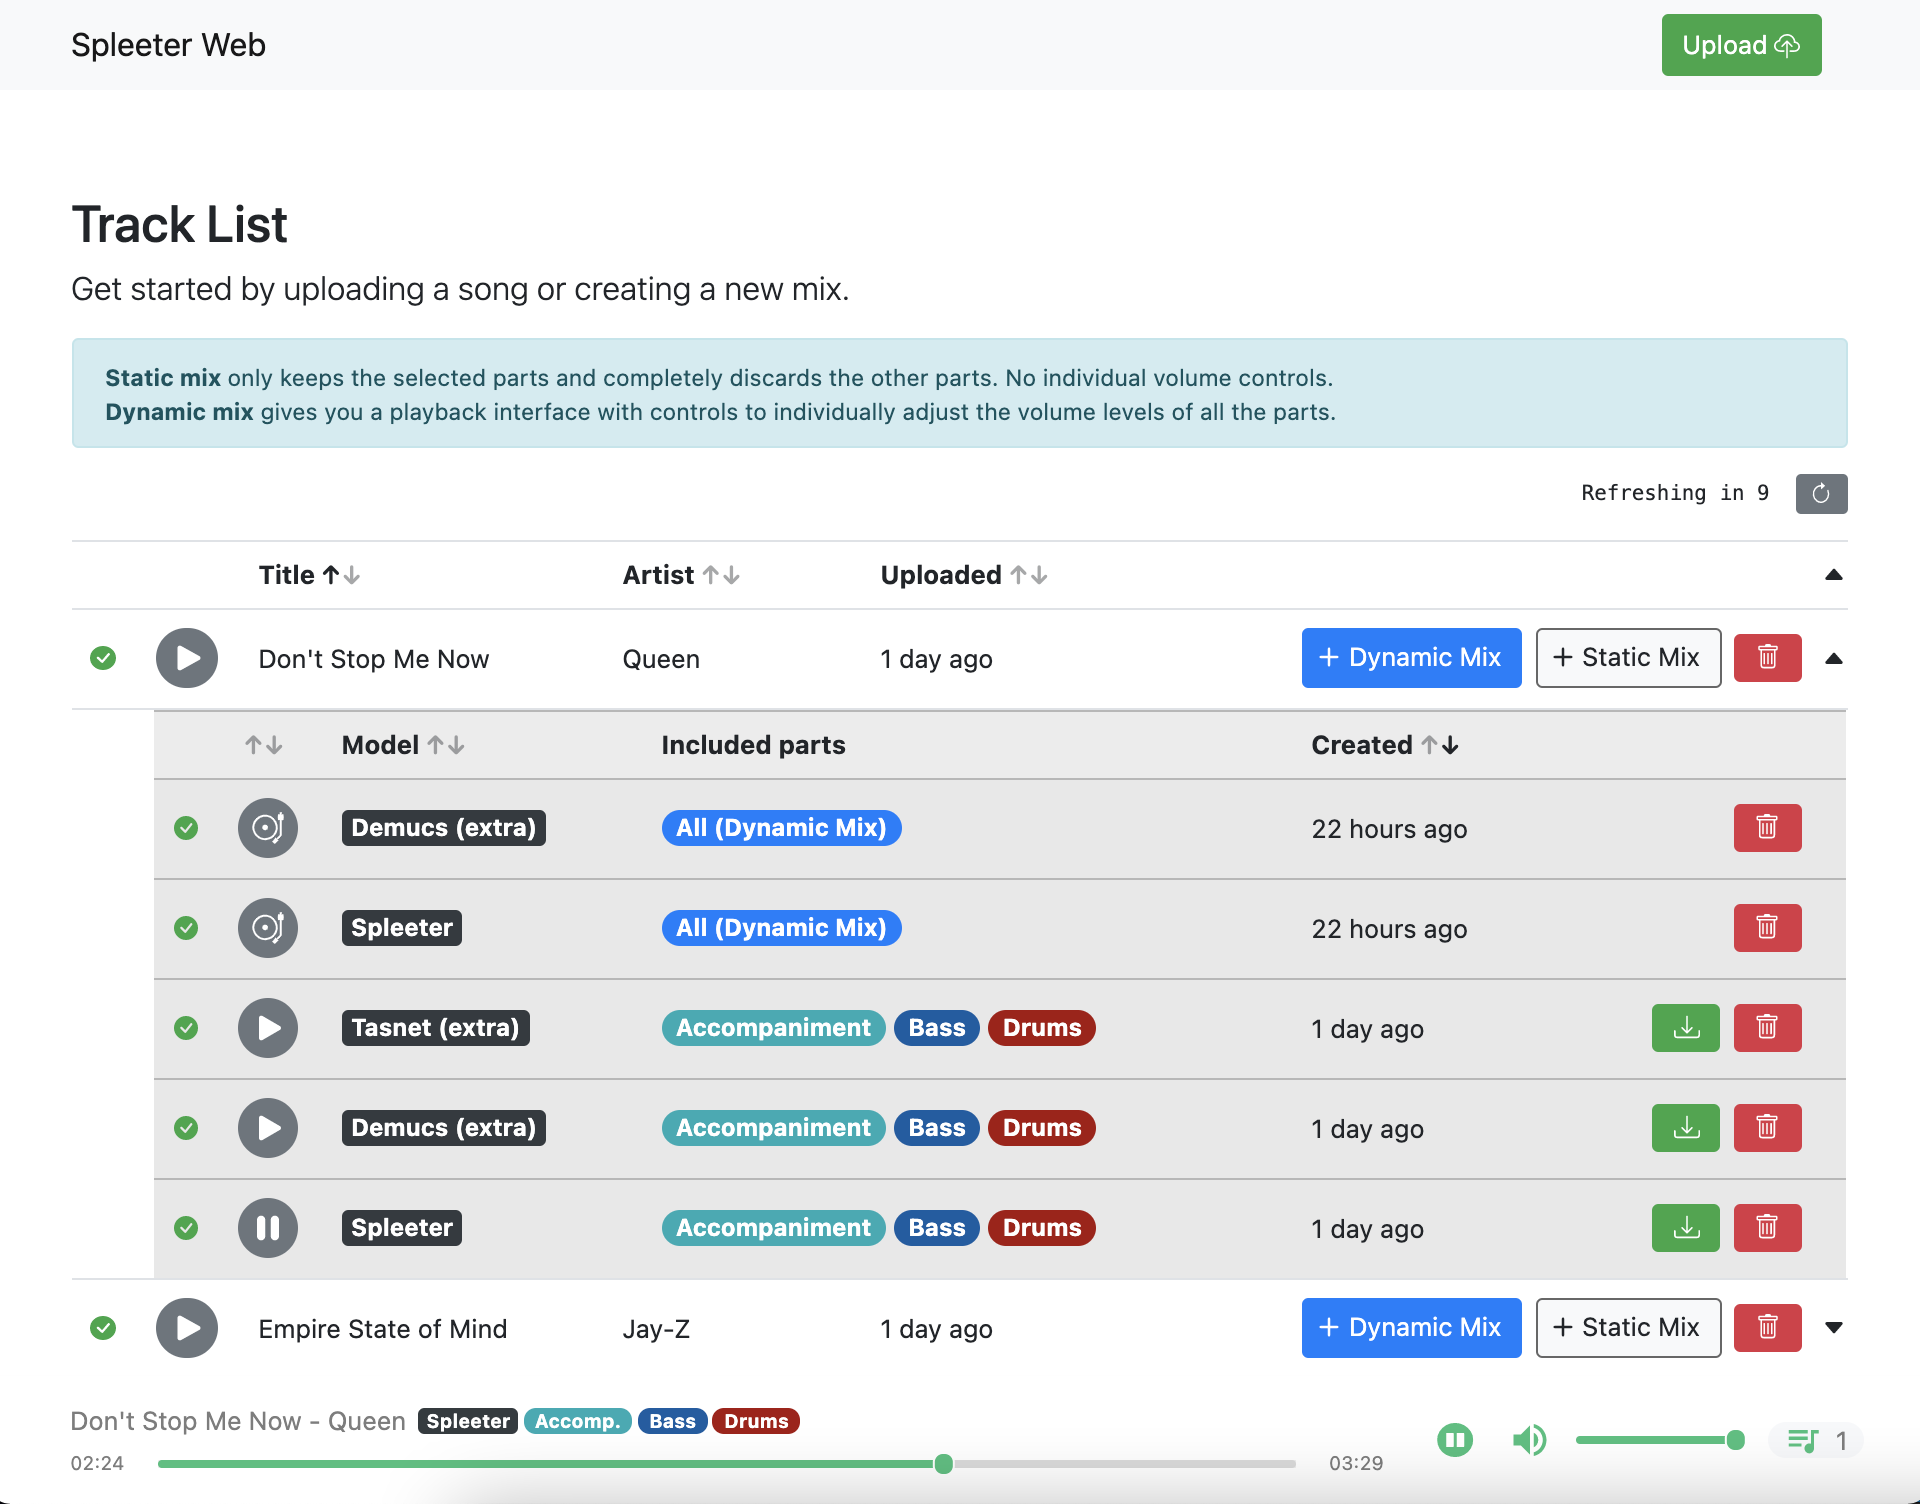The image size is (1920, 1504).
Task: Delete the Spleeter dynamic mix row
Action: (x=1767, y=928)
